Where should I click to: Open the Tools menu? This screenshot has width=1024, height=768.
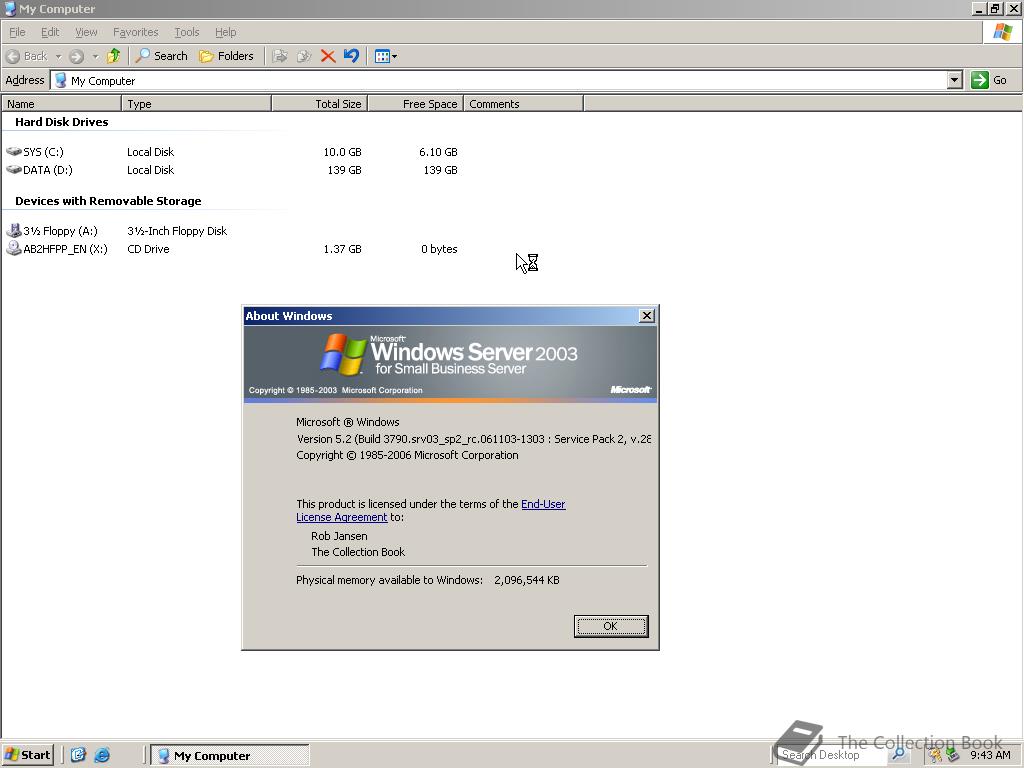coord(186,32)
